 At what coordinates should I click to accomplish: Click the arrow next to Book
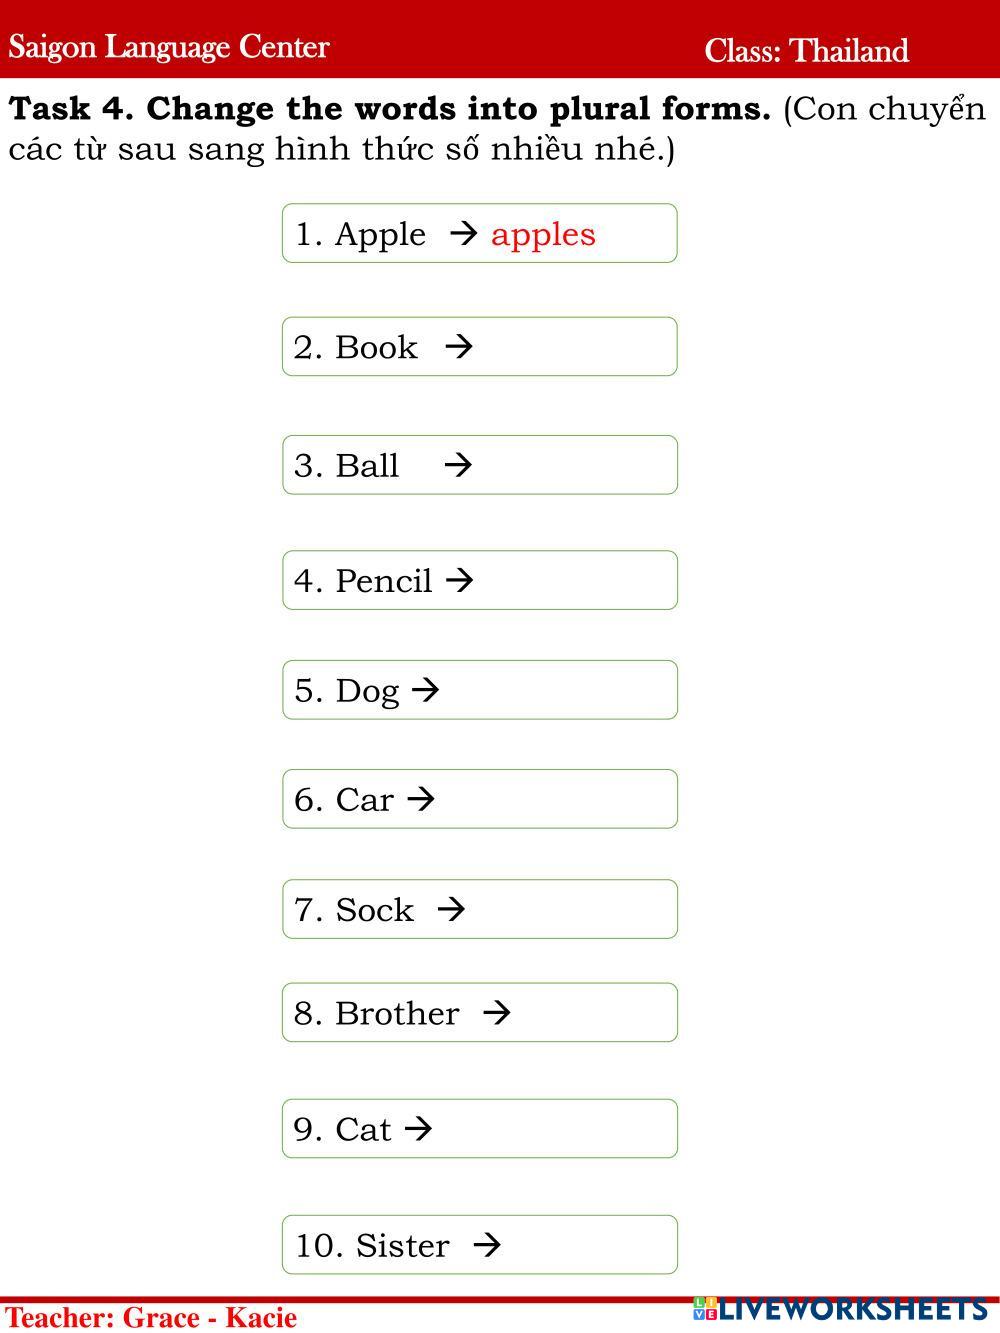(x=459, y=347)
